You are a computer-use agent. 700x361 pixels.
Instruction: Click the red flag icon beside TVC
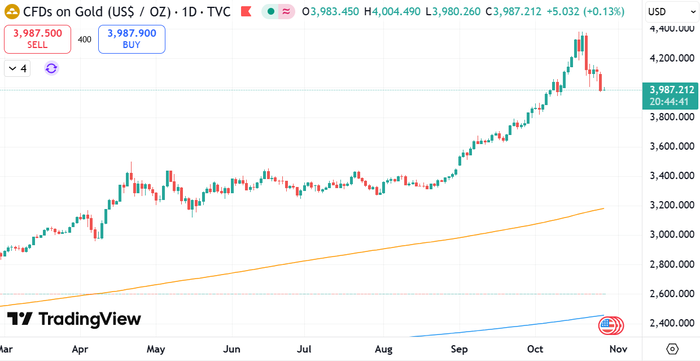(246, 12)
